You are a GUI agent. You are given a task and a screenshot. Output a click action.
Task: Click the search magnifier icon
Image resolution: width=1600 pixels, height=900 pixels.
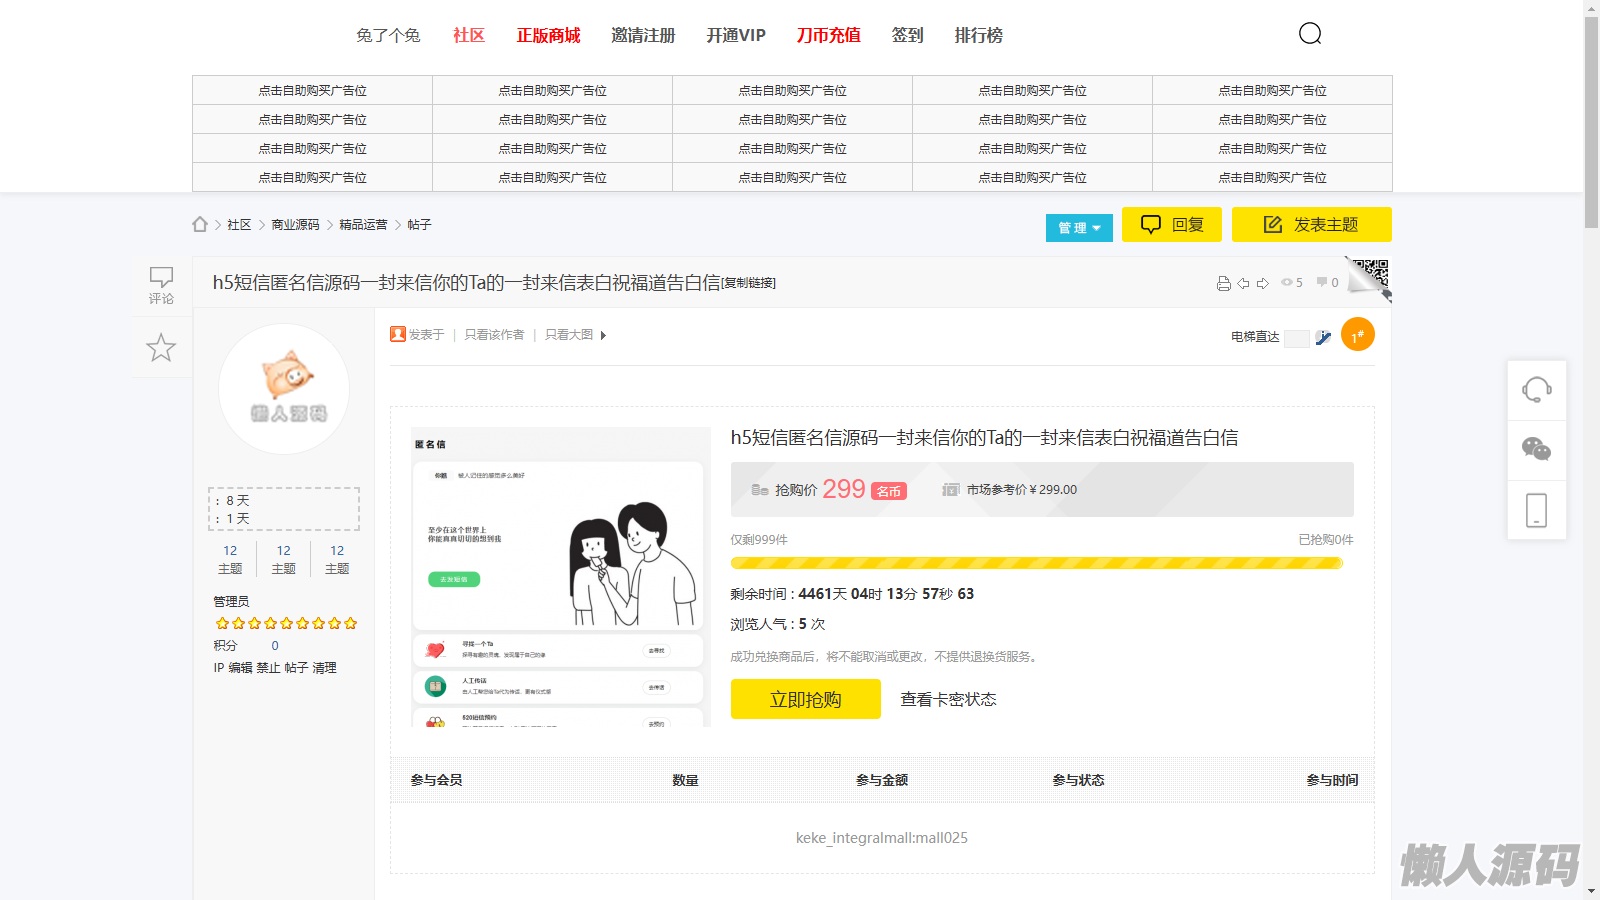[1310, 34]
